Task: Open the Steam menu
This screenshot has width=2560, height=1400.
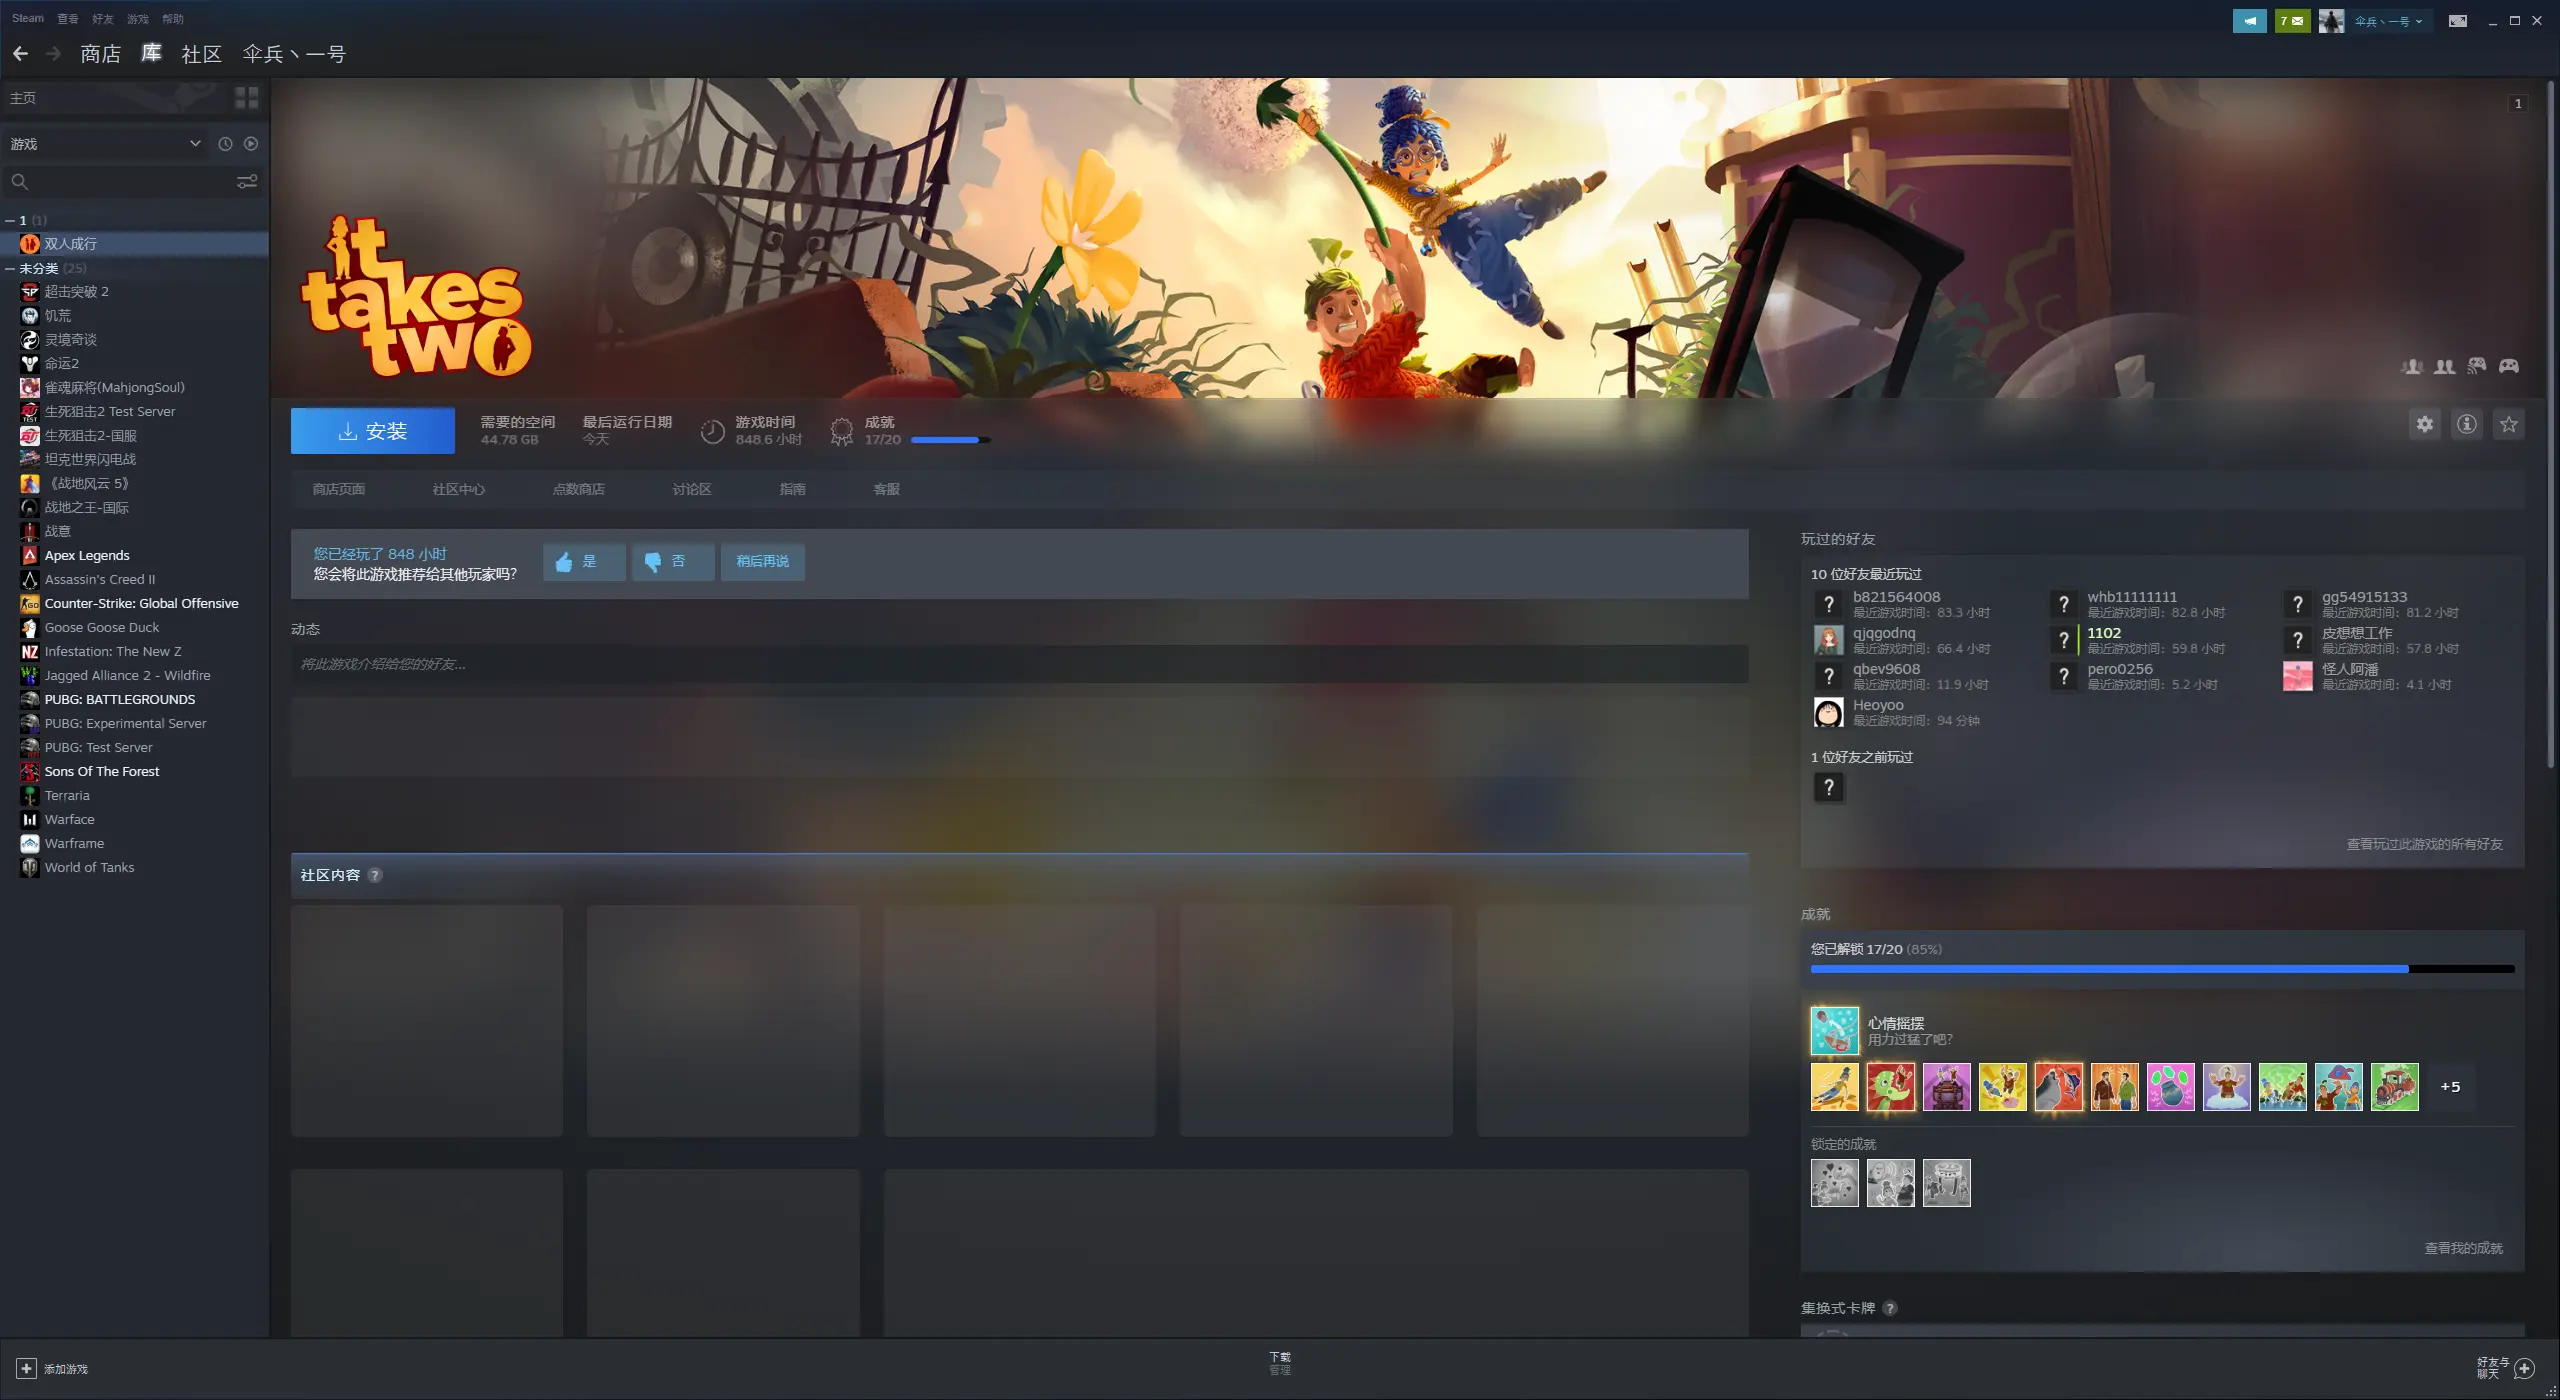Action: coord(28,19)
